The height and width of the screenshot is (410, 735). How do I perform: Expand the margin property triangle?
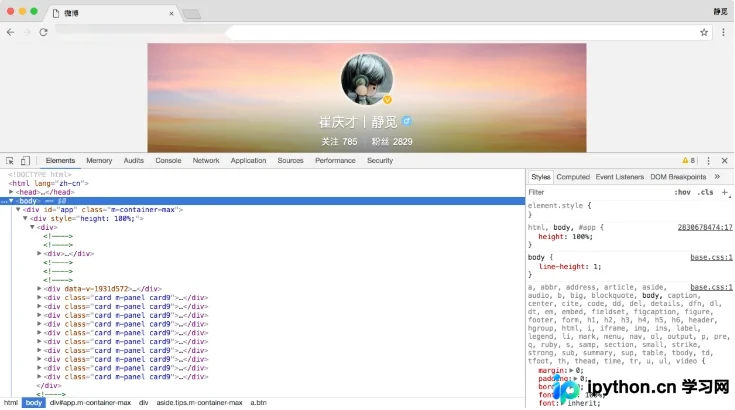point(571,370)
